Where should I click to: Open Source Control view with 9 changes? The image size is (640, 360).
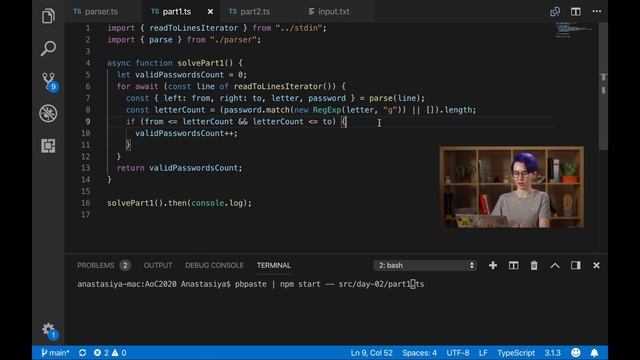tap(49, 81)
